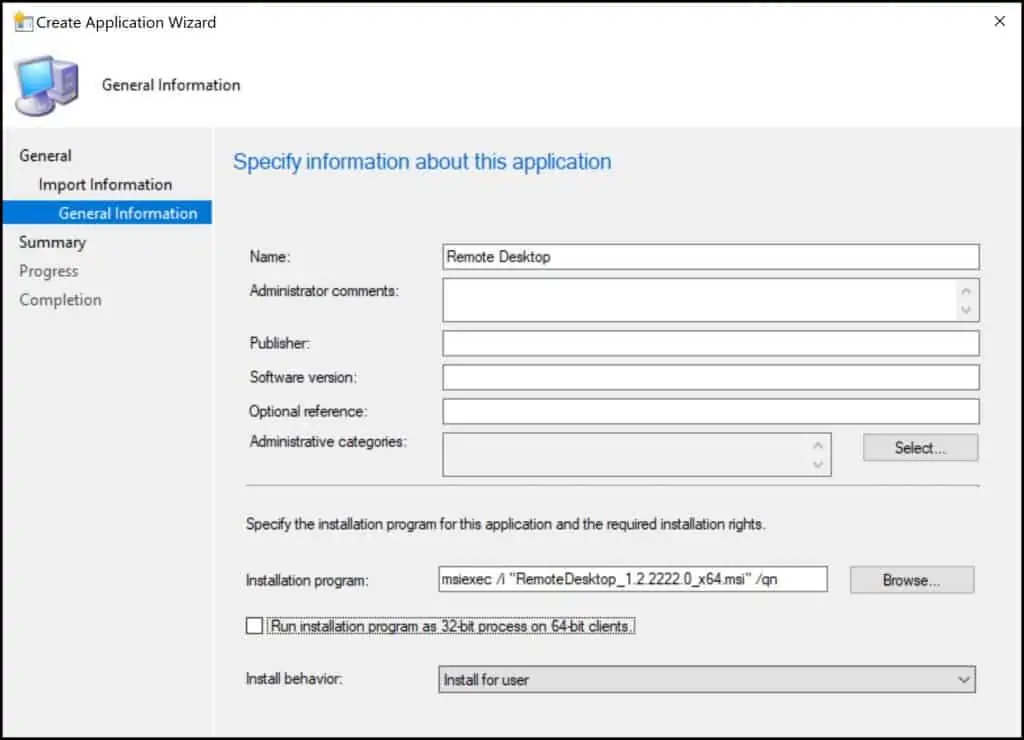Open the Install behavior dropdown
The height and width of the screenshot is (740, 1024).
tap(707, 679)
